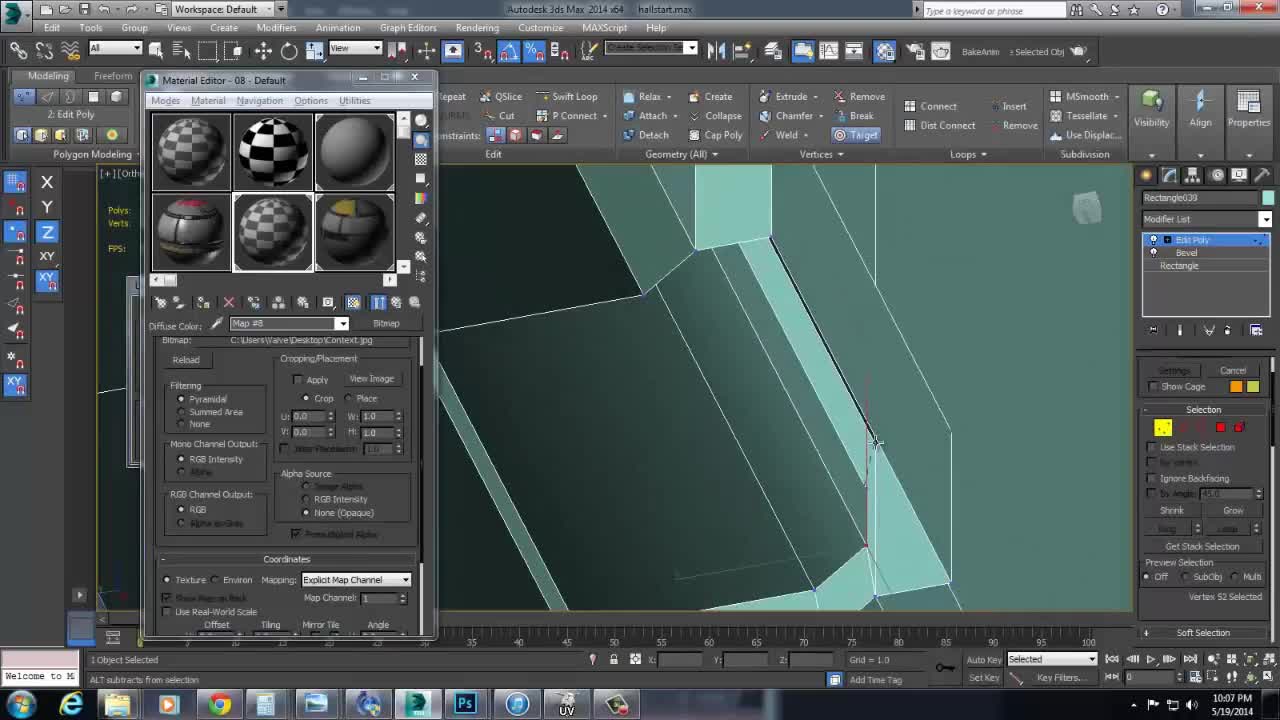Open the selection filter All dropdown
This screenshot has height=720, width=1280.
click(115, 48)
